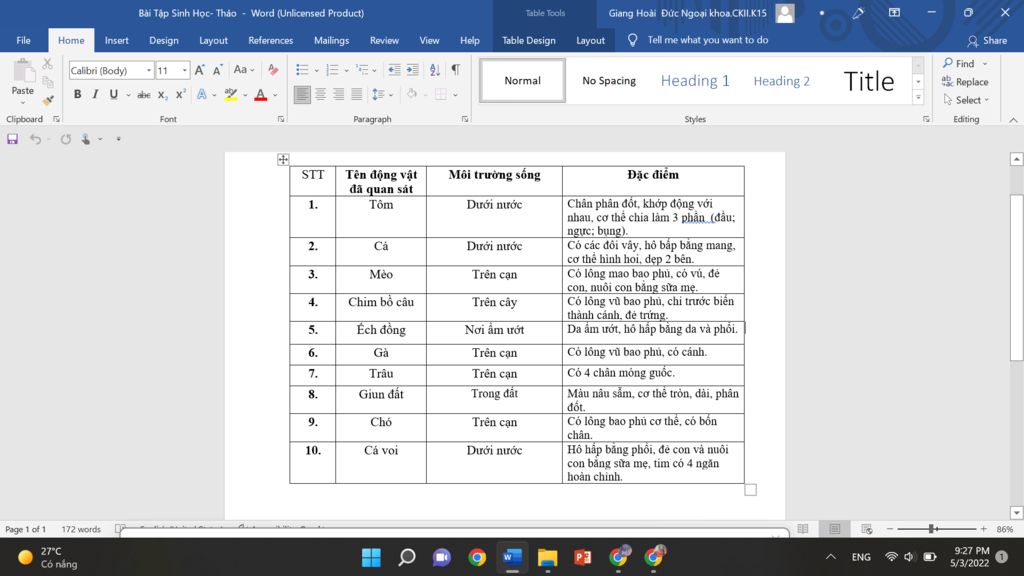
Task: Open the Change Case Aa dropdown
Action: pos(244,70)
